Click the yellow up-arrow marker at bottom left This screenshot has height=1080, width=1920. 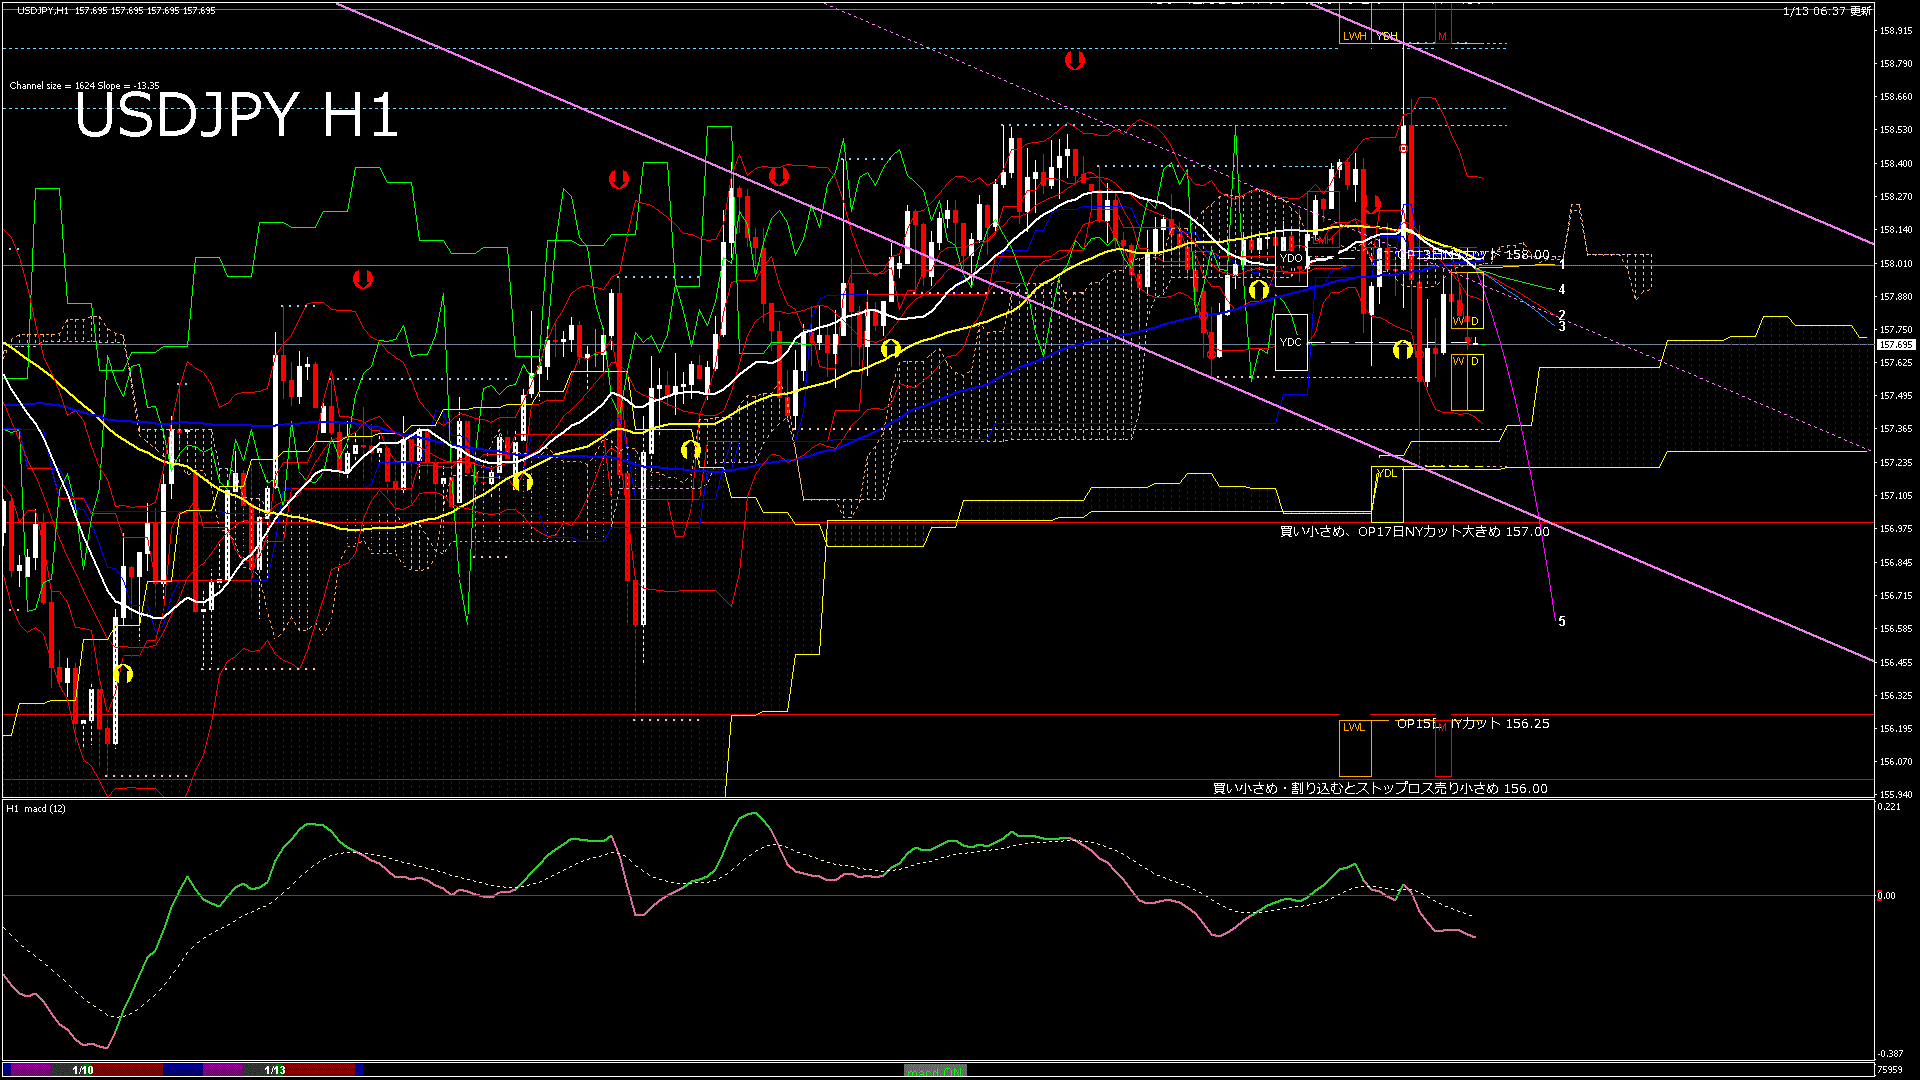(123, 674)
